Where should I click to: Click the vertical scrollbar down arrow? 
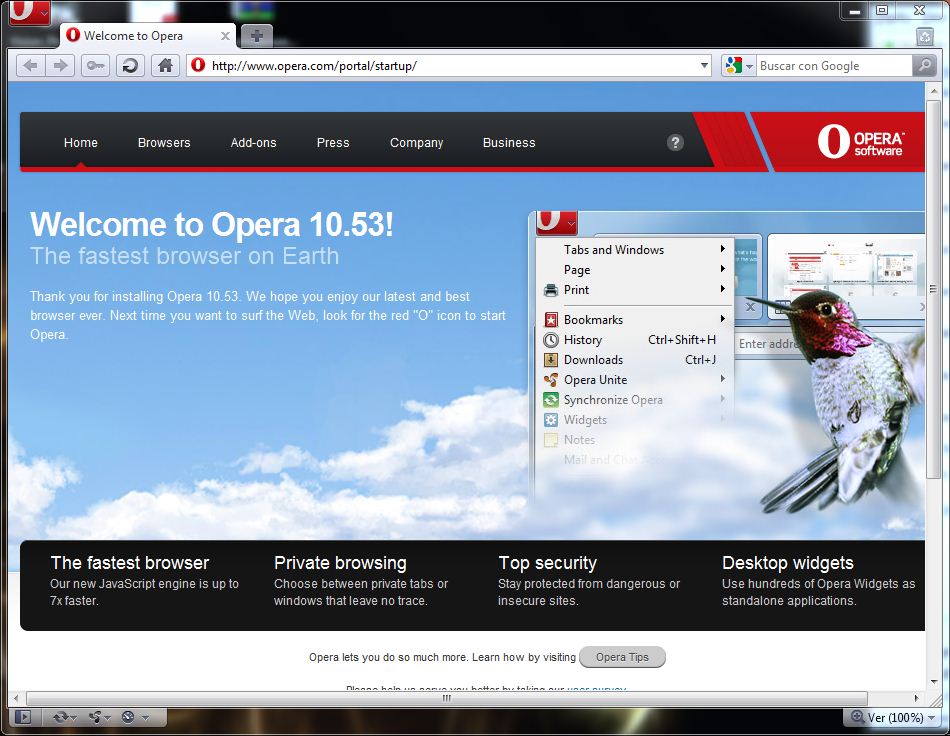[x=933, y=681]
